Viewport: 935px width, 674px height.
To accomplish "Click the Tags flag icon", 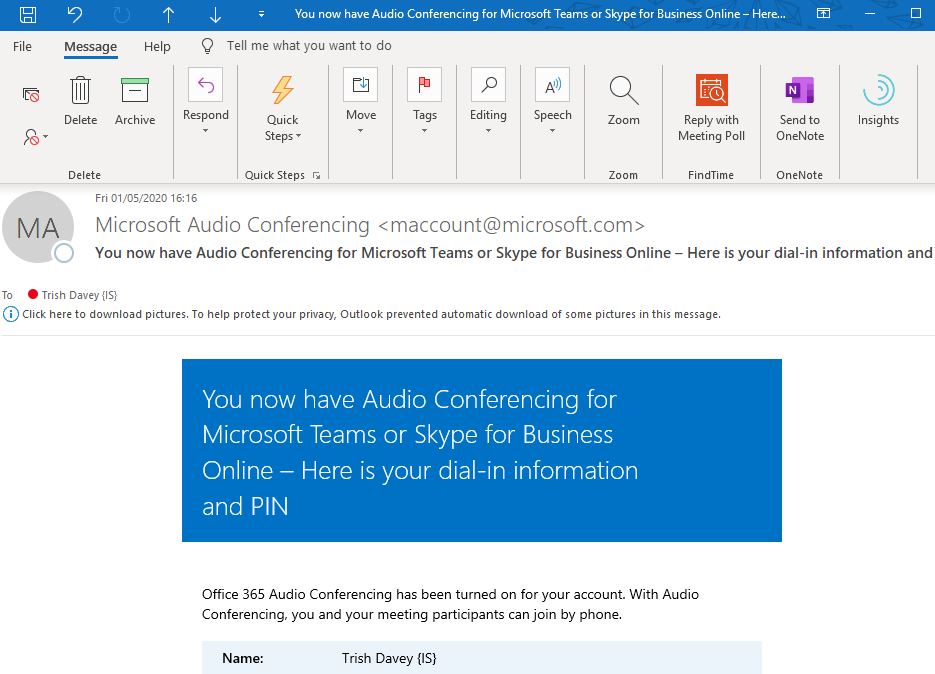I will [425, 85].
